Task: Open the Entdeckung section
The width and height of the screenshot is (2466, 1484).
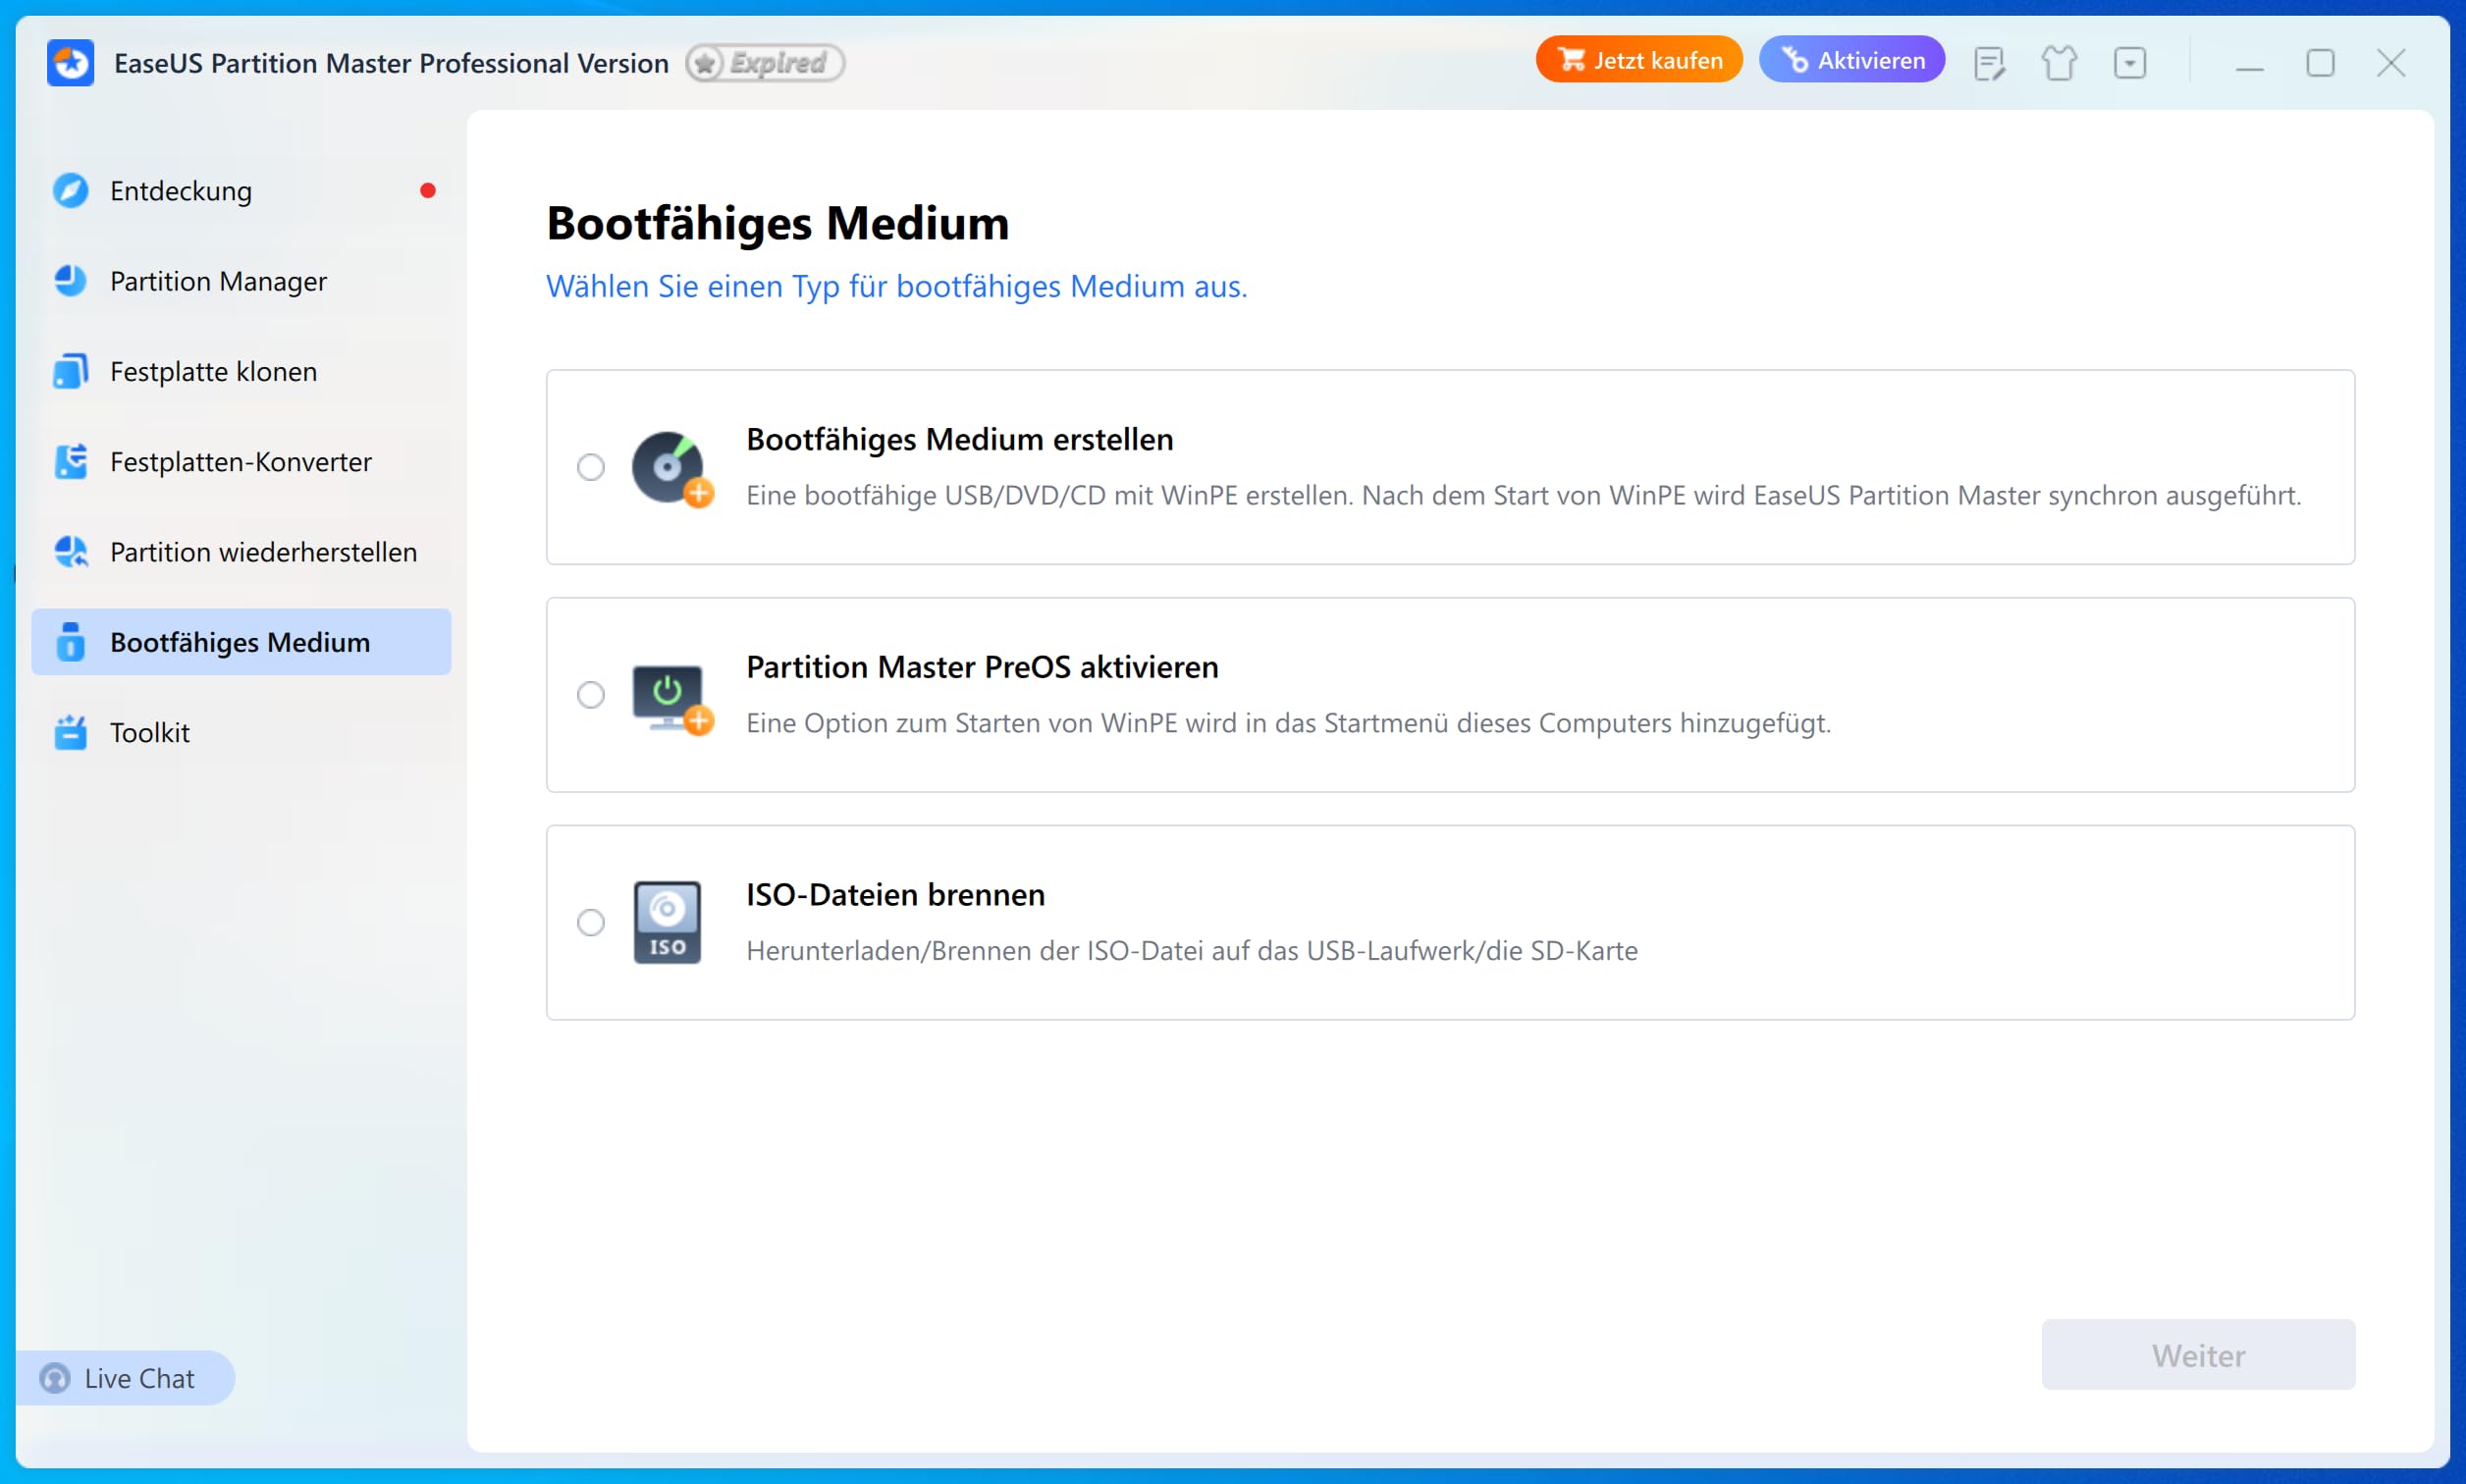Action: 241,190
